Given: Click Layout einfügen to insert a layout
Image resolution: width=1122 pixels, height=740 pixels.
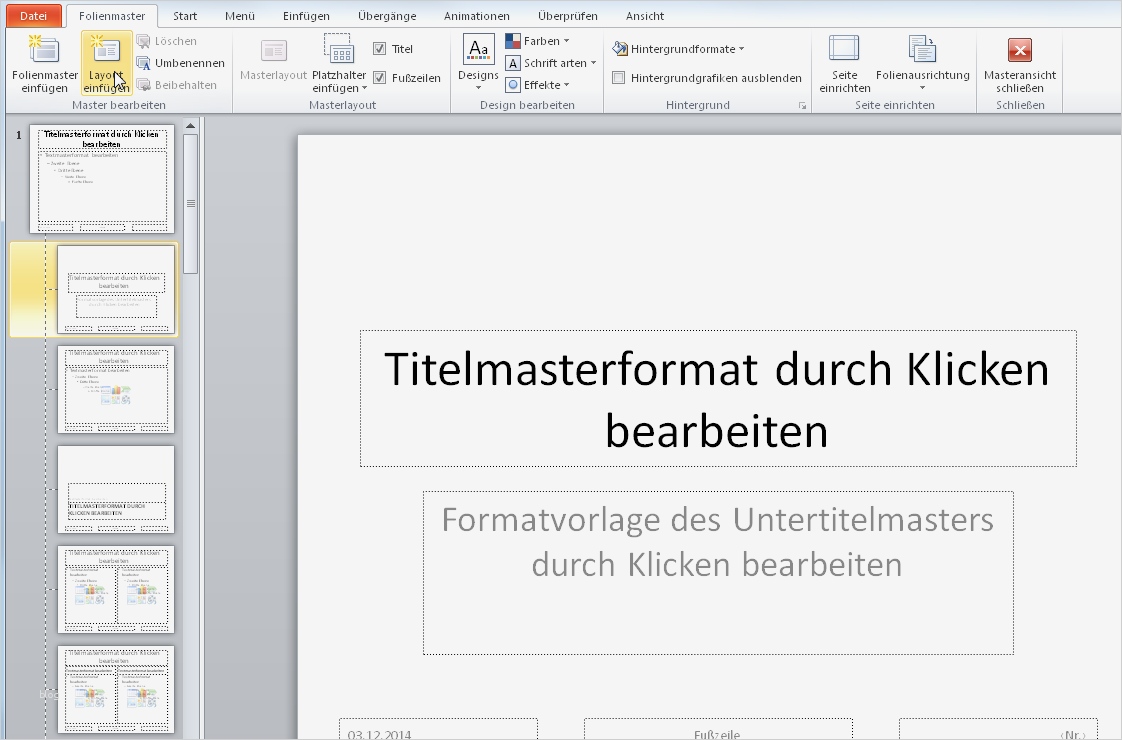Looking at the screenshot, I should [105, 62].
